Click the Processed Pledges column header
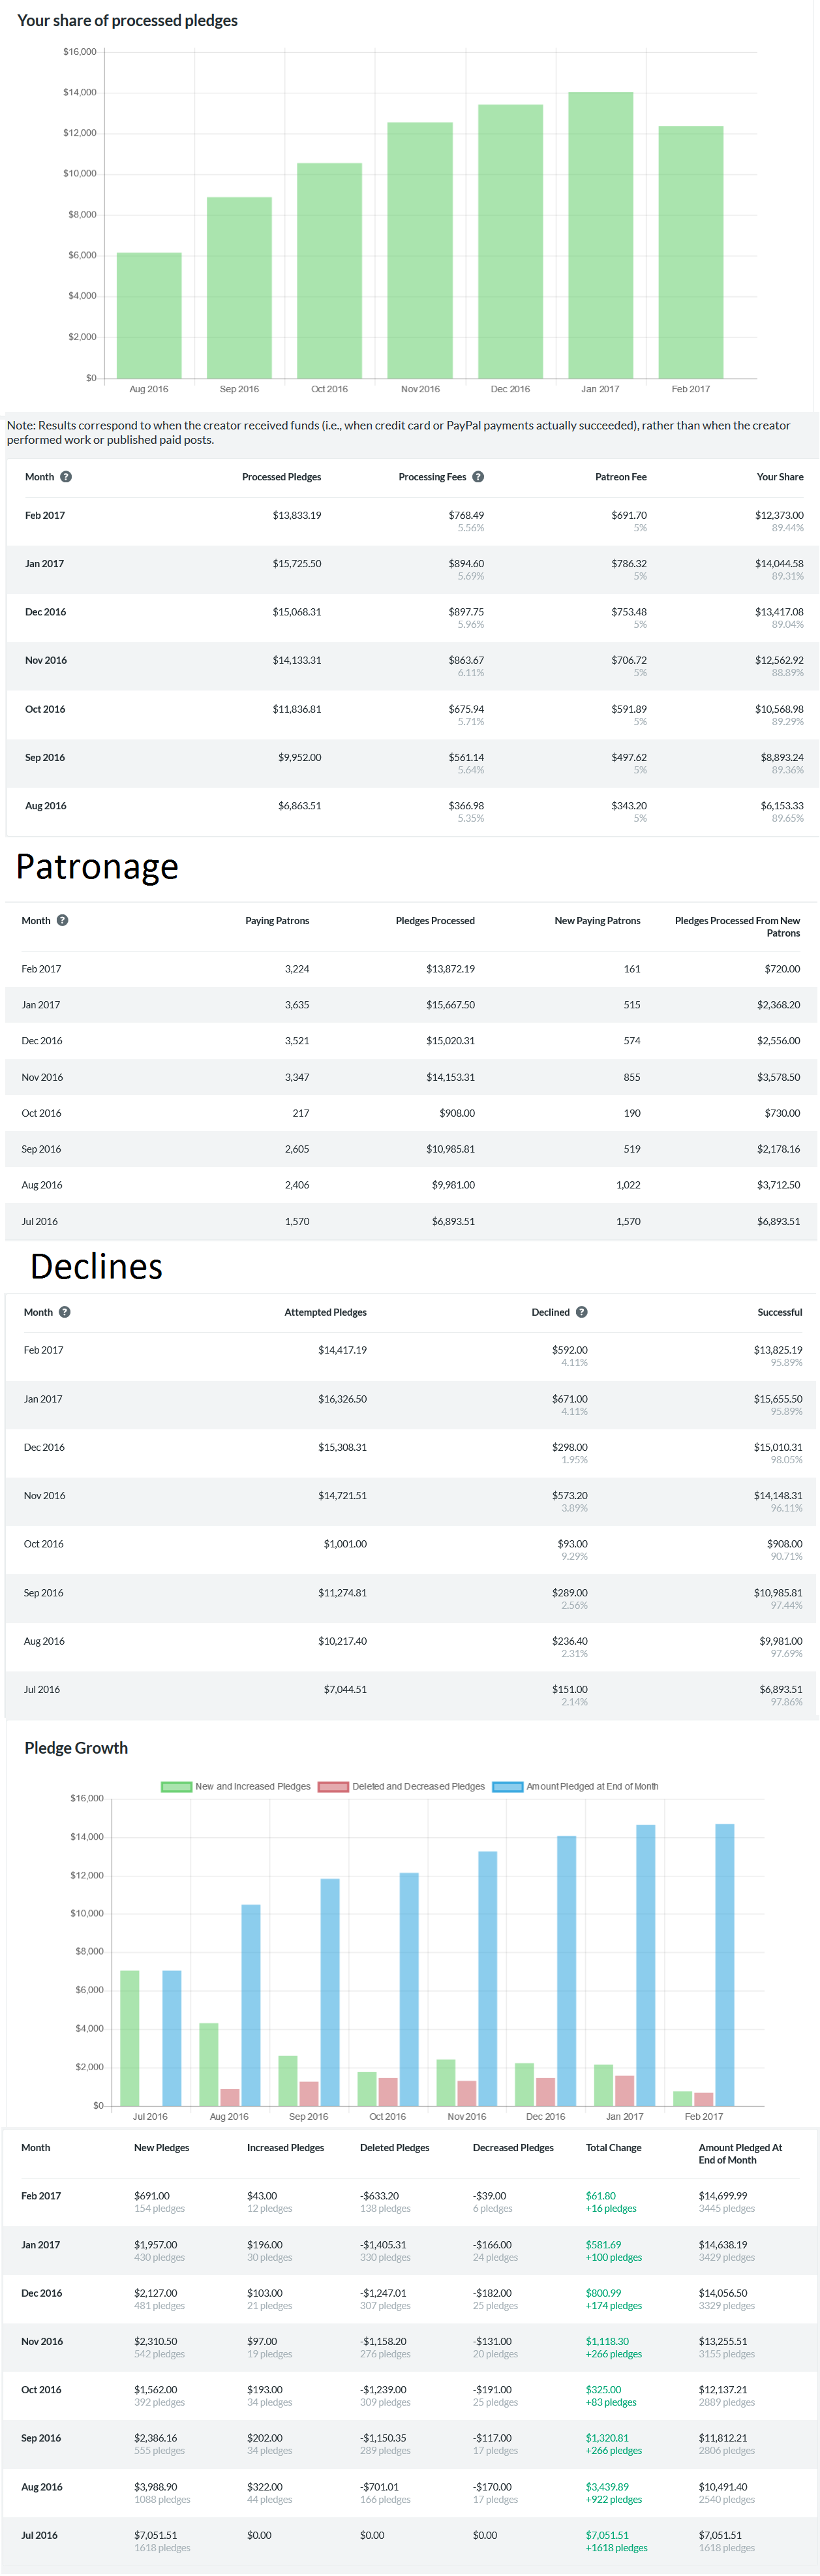 281,477
